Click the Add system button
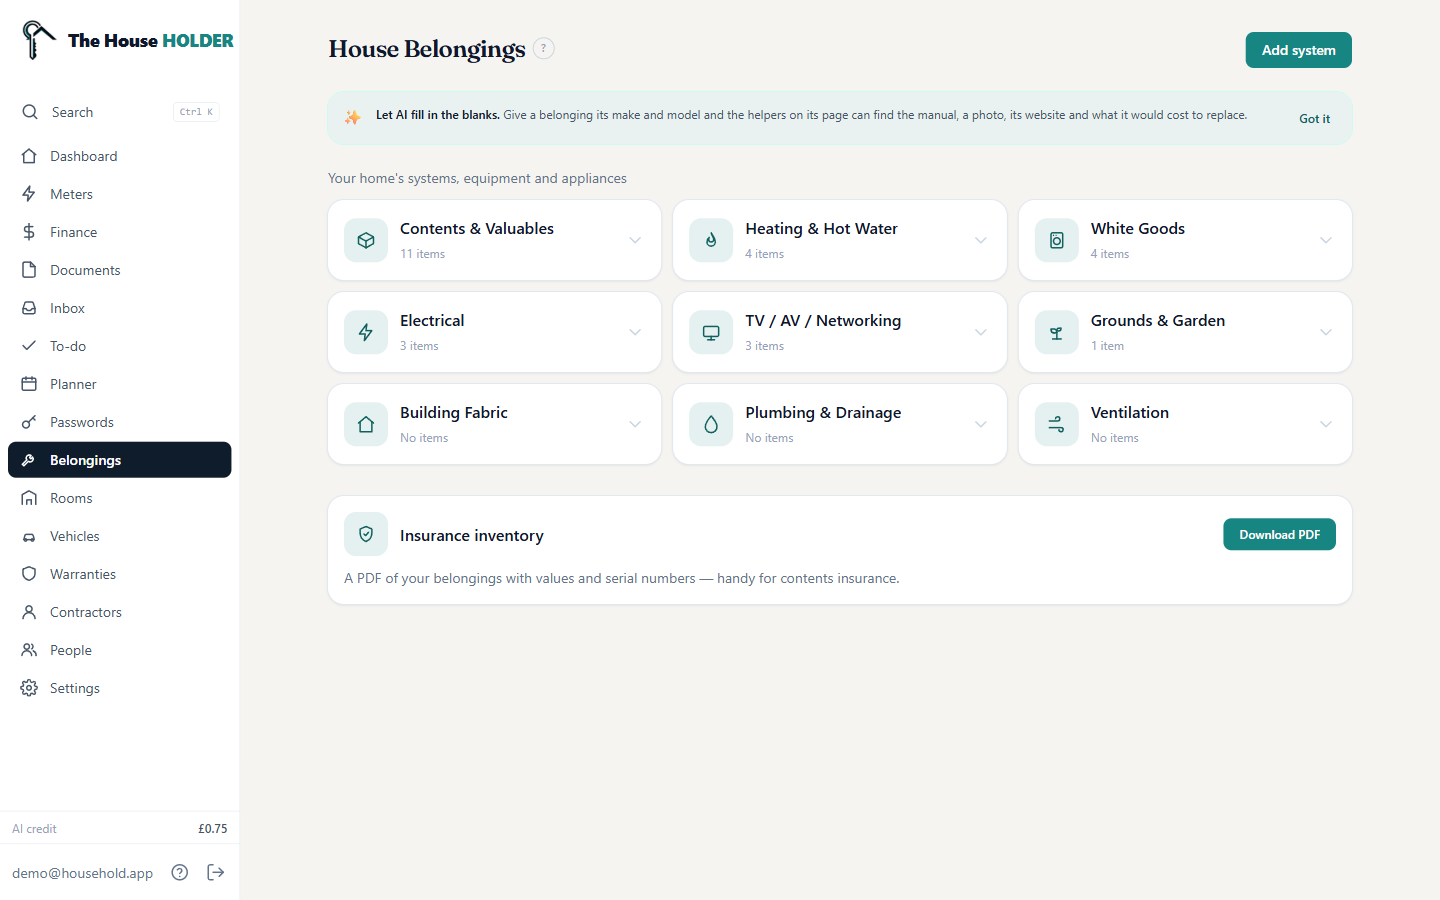 1298,50
